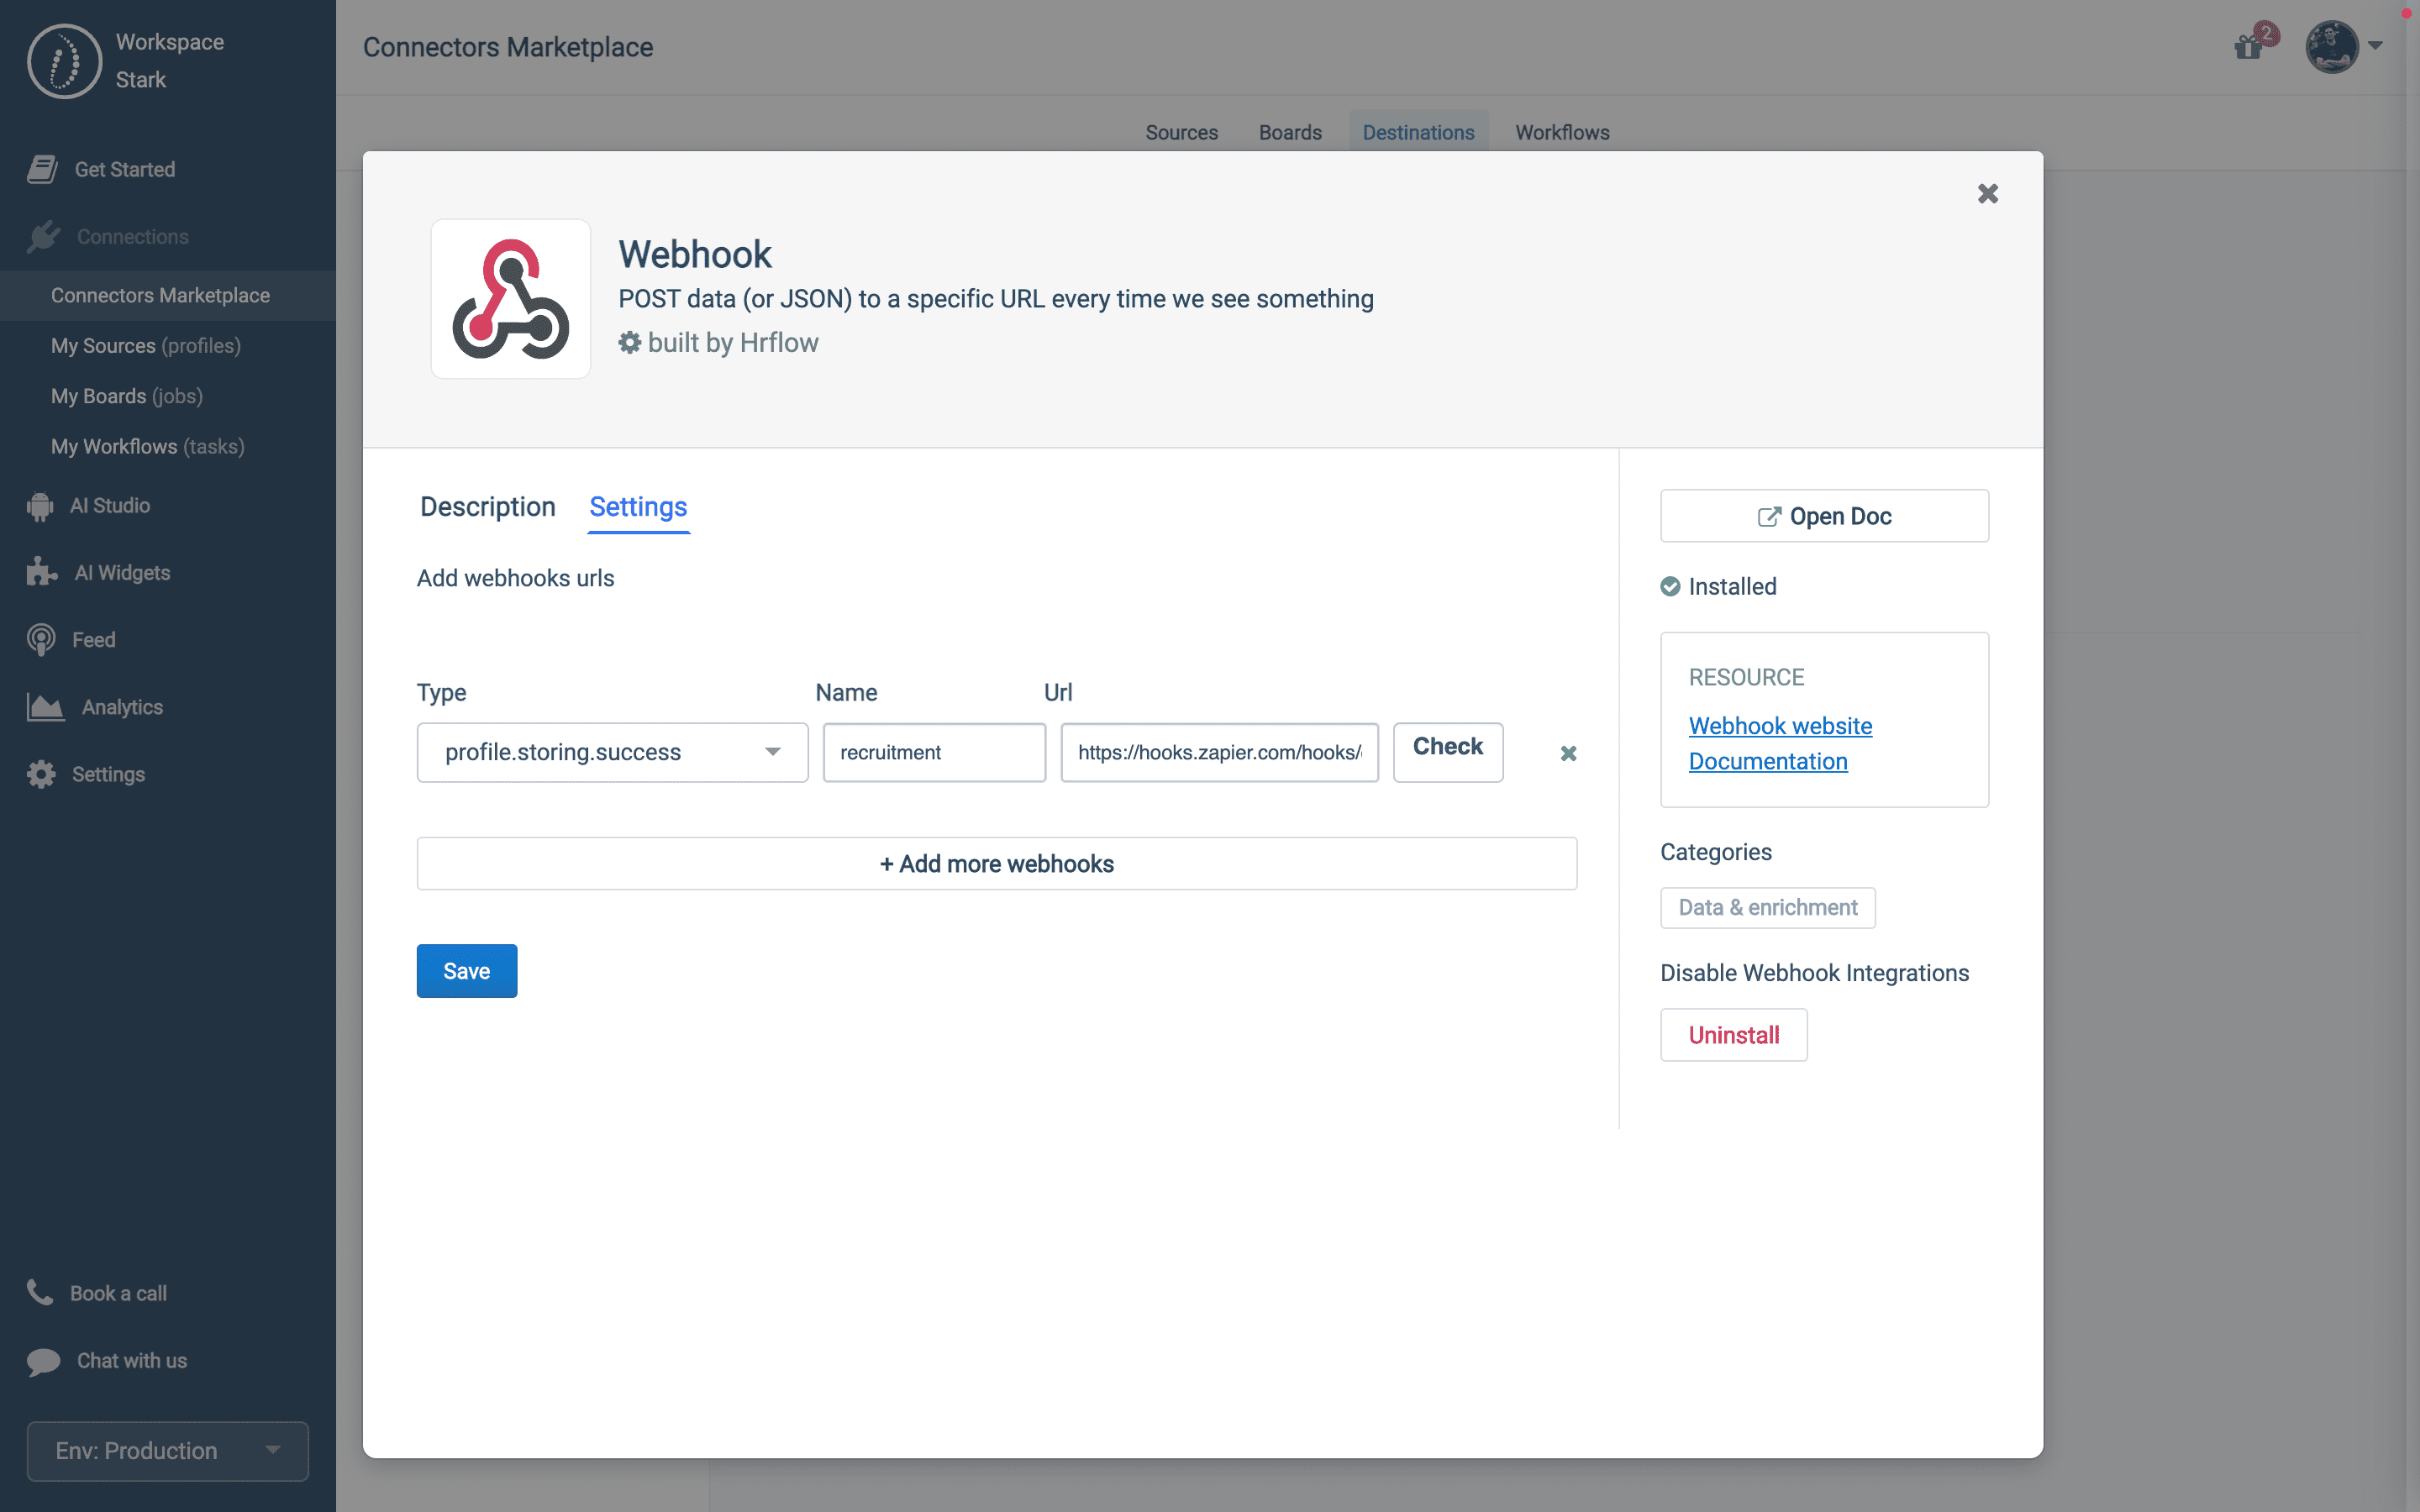Click the AI Widgets puzzle icon
This screenshot has width=2420, height=1512.
[41, 572]
